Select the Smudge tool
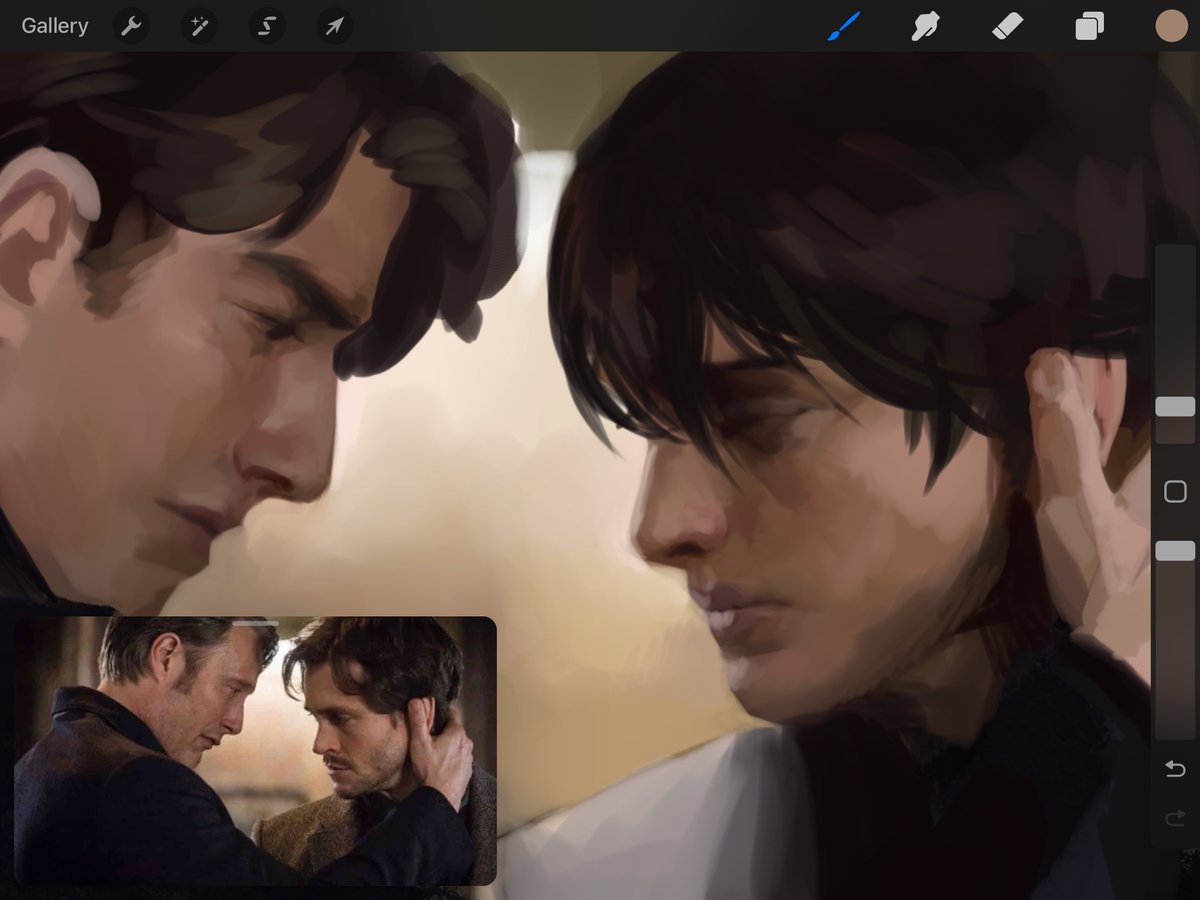 click(925, 26)
